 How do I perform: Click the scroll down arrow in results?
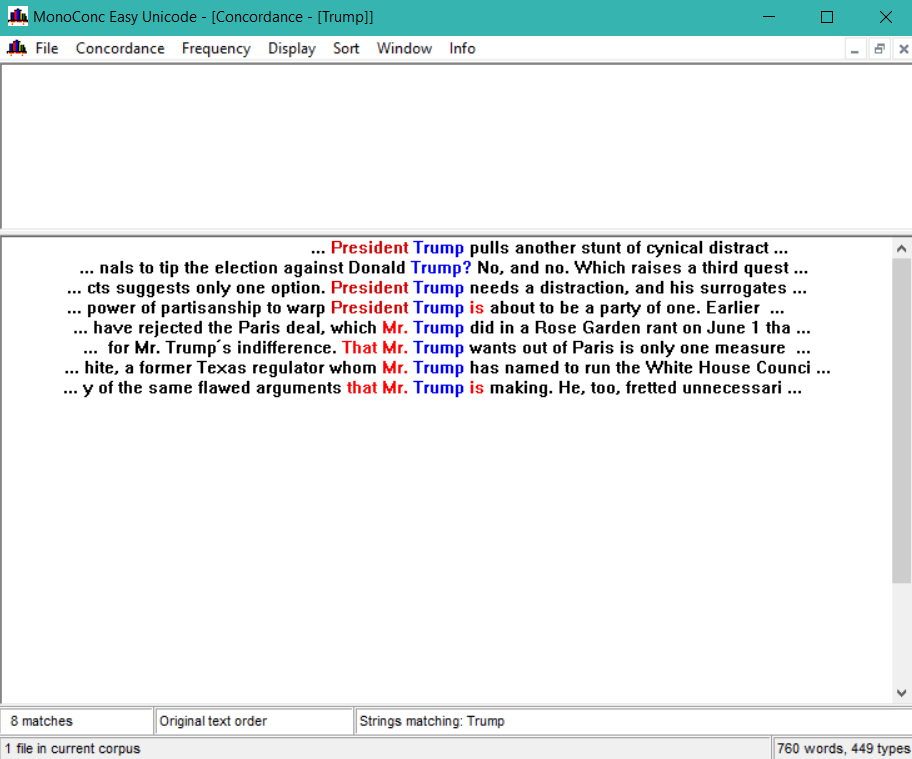(901, 692)
